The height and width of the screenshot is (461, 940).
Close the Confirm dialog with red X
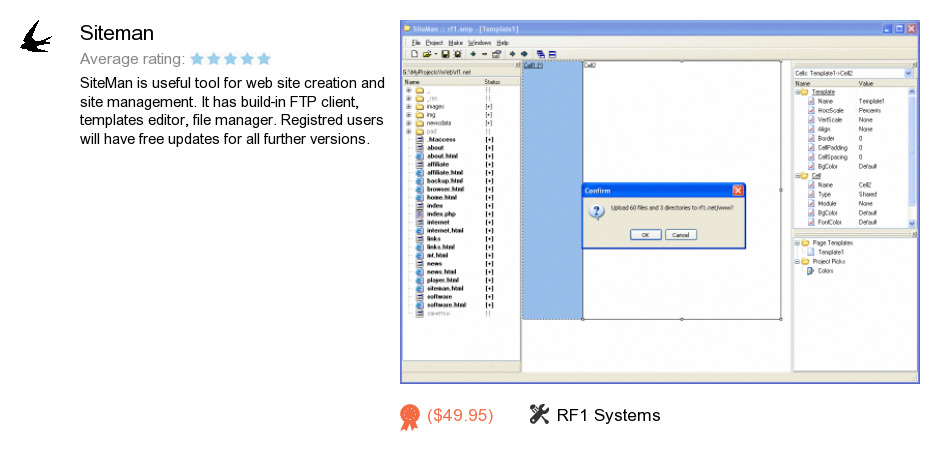coord(738,191)
